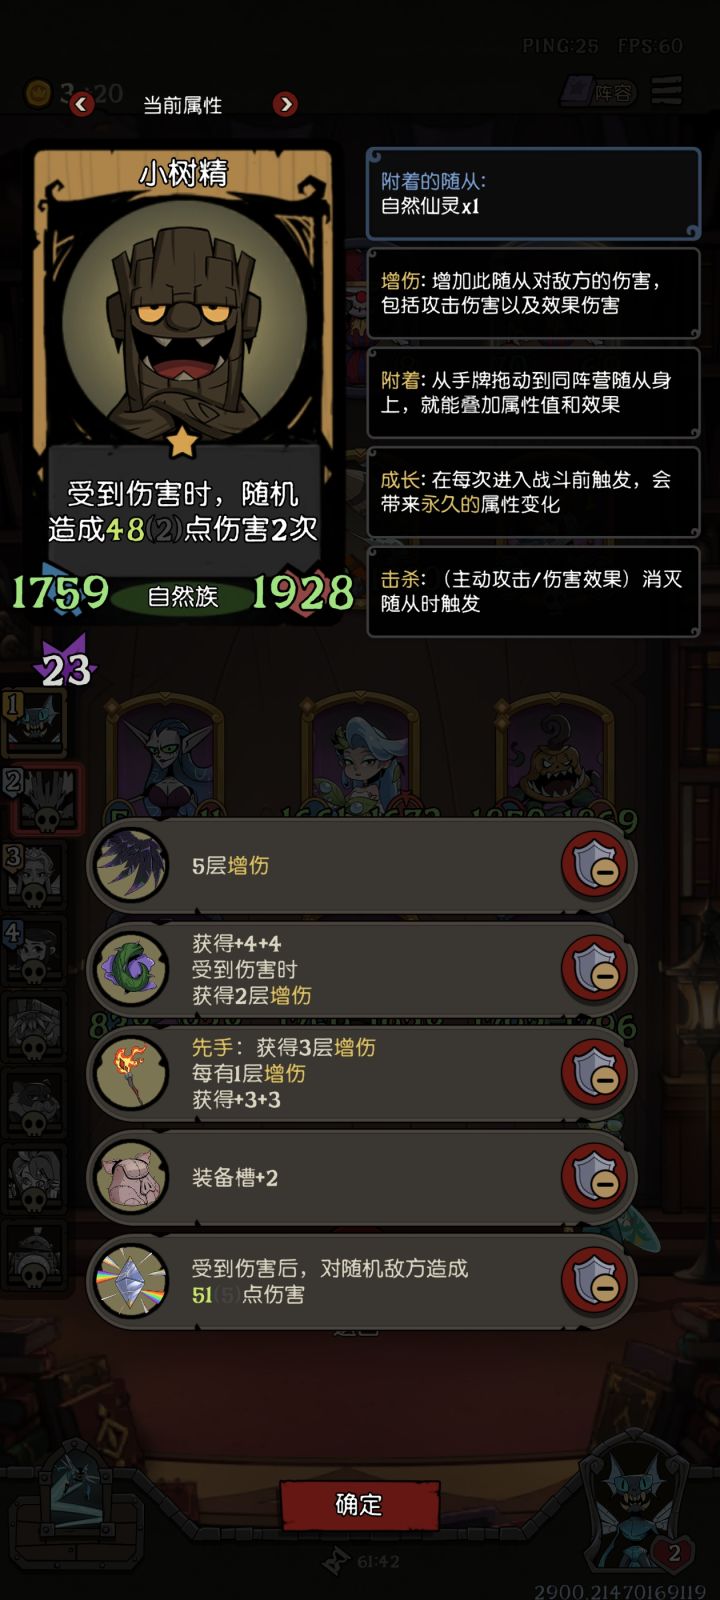Select player slot 2 in the sidebar
Image resolution: width=720 pixels, height=1600 pixels.
coord(40,800)
